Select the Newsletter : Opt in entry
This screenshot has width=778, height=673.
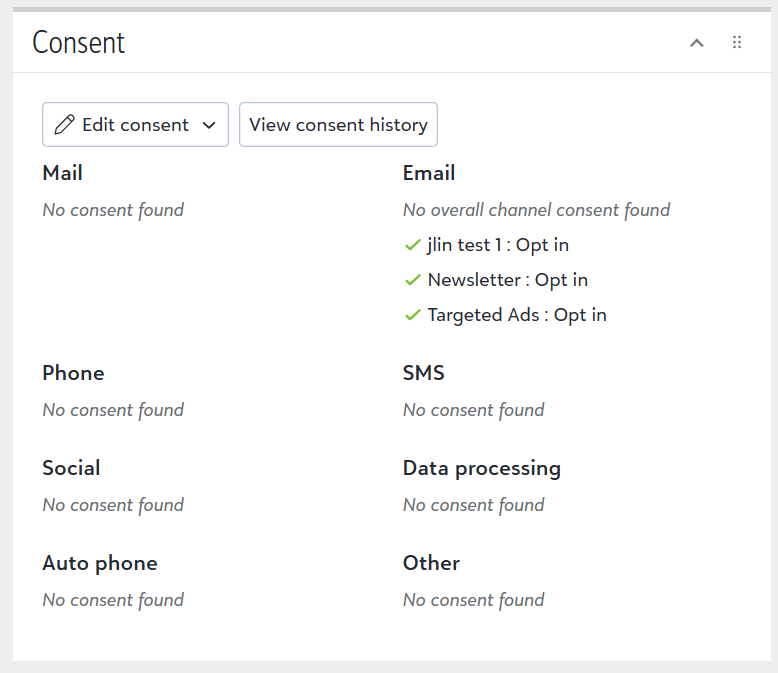click(x=507, y=280)
